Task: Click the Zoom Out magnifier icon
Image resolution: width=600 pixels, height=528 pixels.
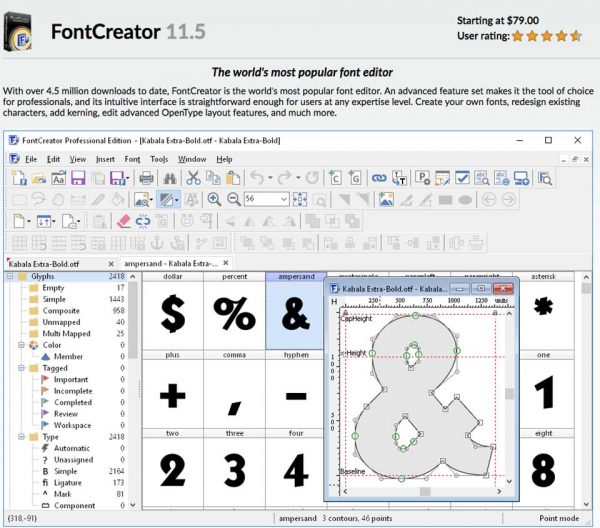Action: [233, 199]
